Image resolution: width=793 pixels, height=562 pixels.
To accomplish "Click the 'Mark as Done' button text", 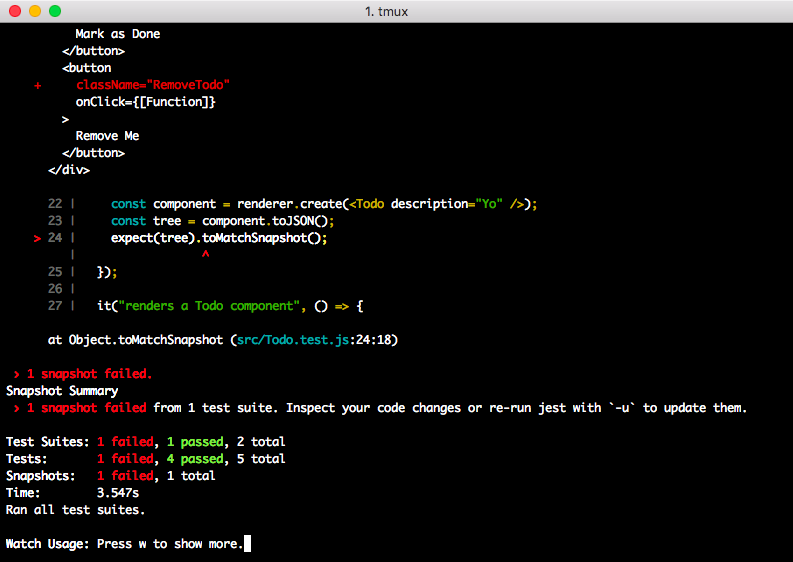I will pos(117,34).
